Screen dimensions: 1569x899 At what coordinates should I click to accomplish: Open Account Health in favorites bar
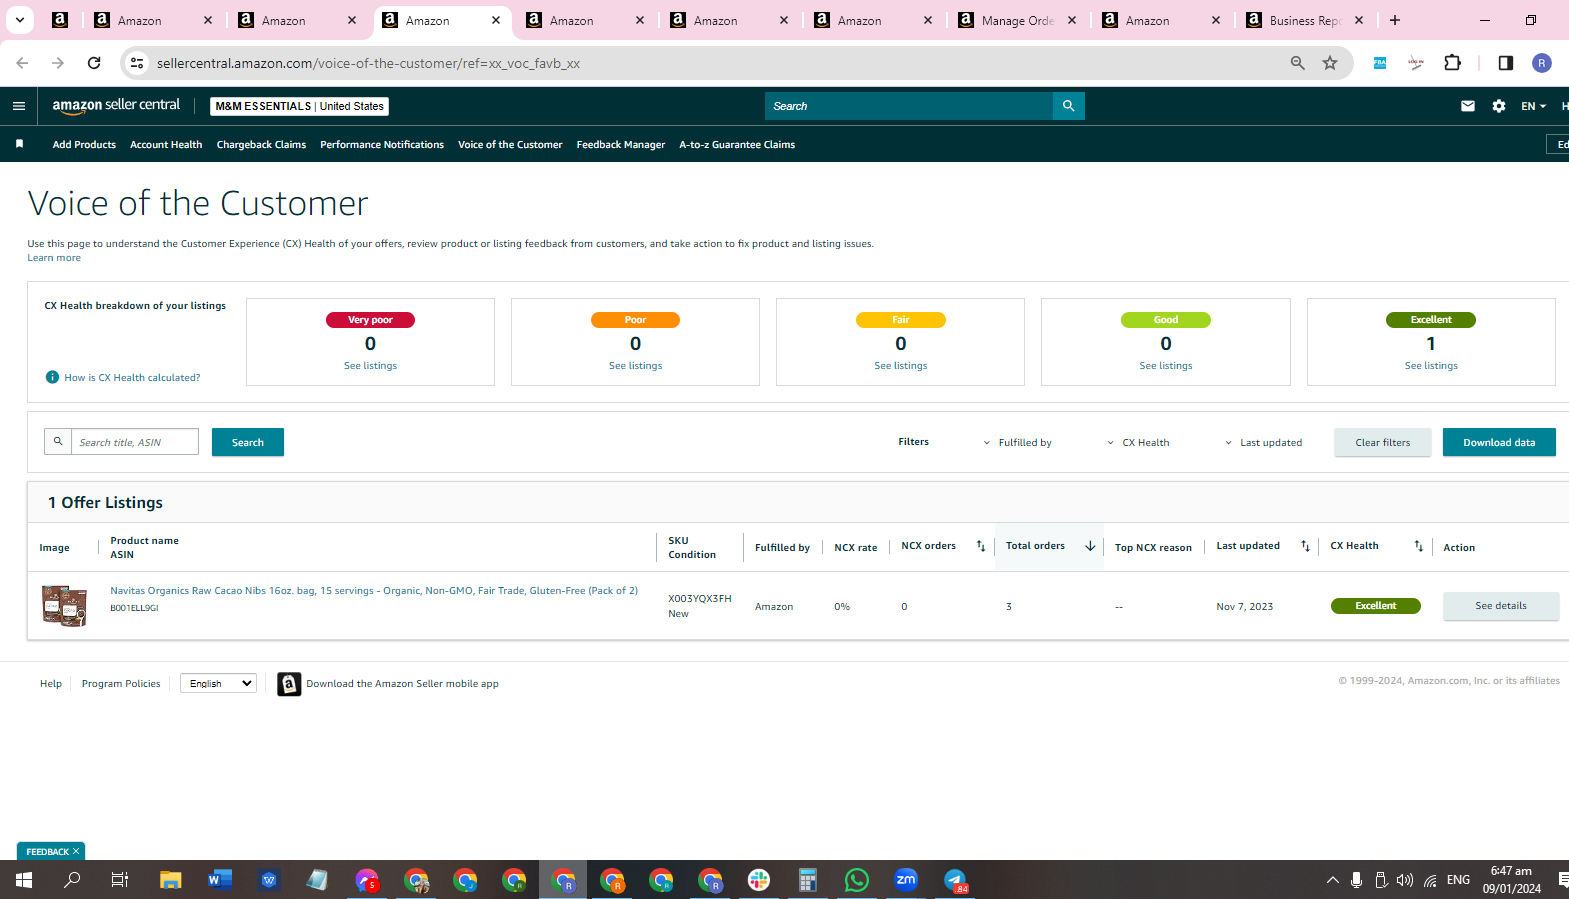coord(166,144)
